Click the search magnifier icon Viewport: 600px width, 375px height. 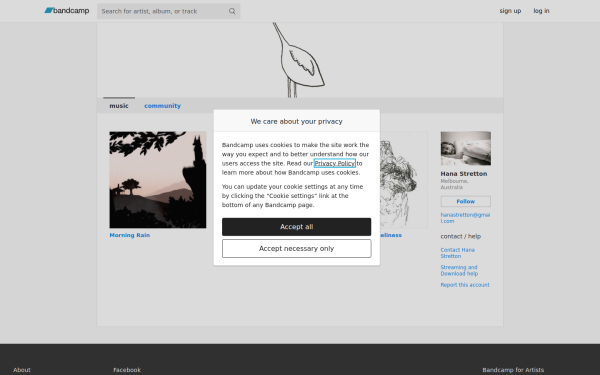click(232, 11)
